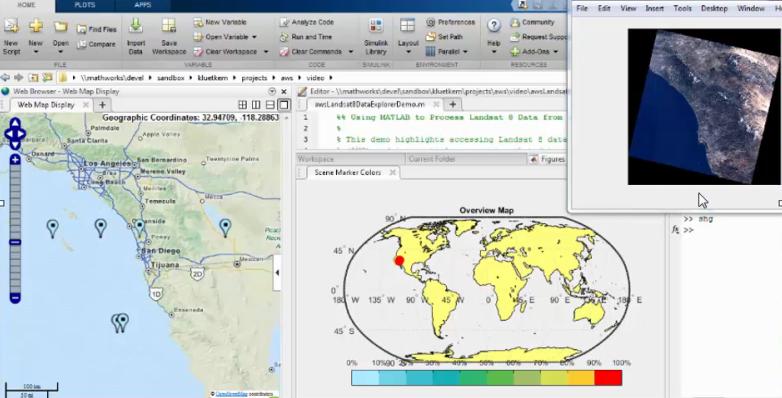Select the tiled grid layout icon
782x398 pixels.
coord(242,105)
